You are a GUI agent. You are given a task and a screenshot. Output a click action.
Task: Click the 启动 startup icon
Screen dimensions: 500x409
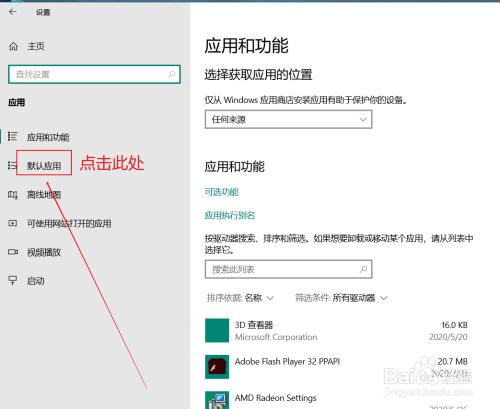[13, 281]
